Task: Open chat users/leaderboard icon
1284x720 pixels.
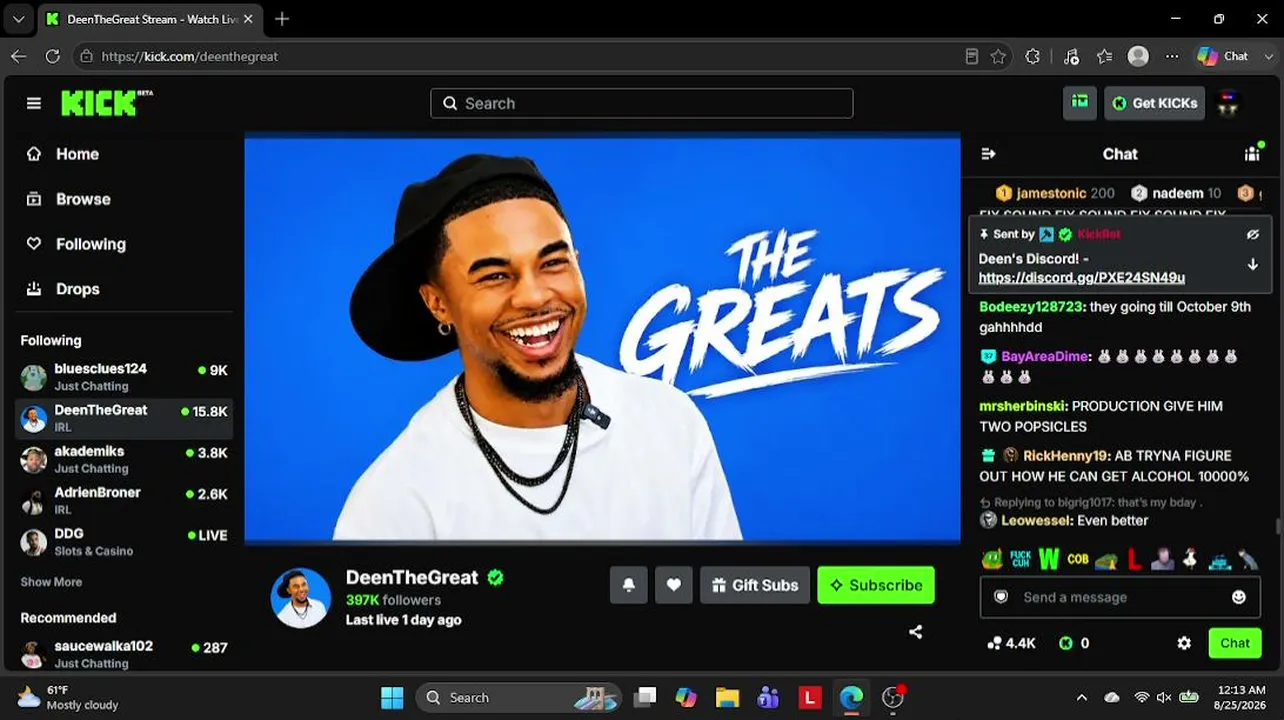Action: coord(1252,153)
